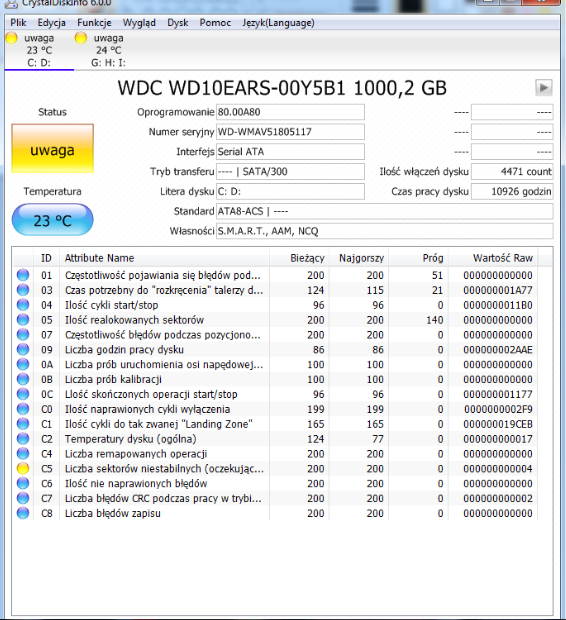Viewport: 566px width, 620px height.
Task: Click disk title WDC WD10EARS-00Y5B1 1000,2 GB
Action: point(282,88)
